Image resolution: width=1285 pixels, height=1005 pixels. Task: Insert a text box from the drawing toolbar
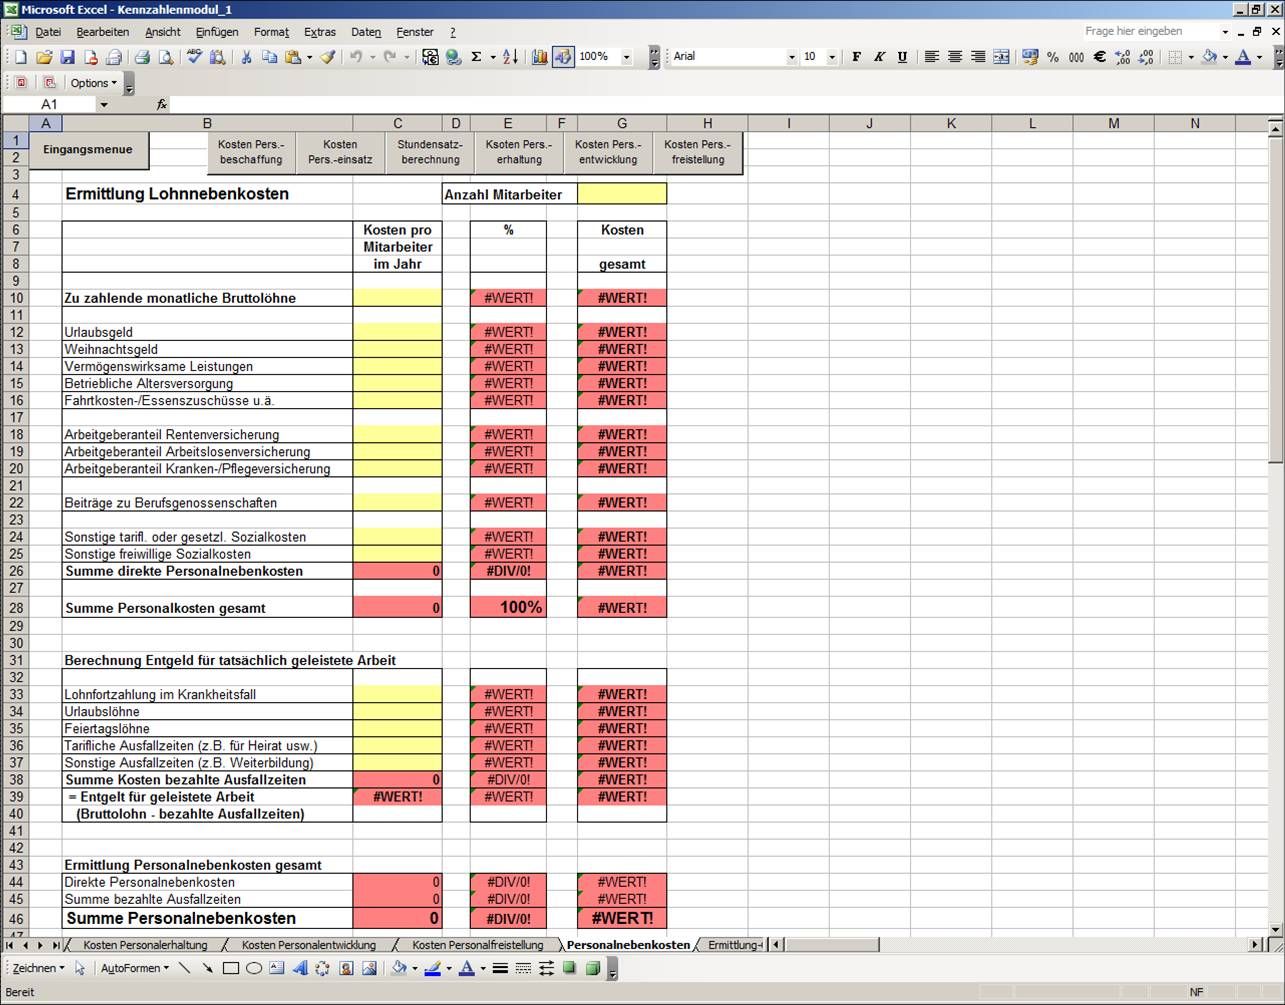click(x=277, y=968)
